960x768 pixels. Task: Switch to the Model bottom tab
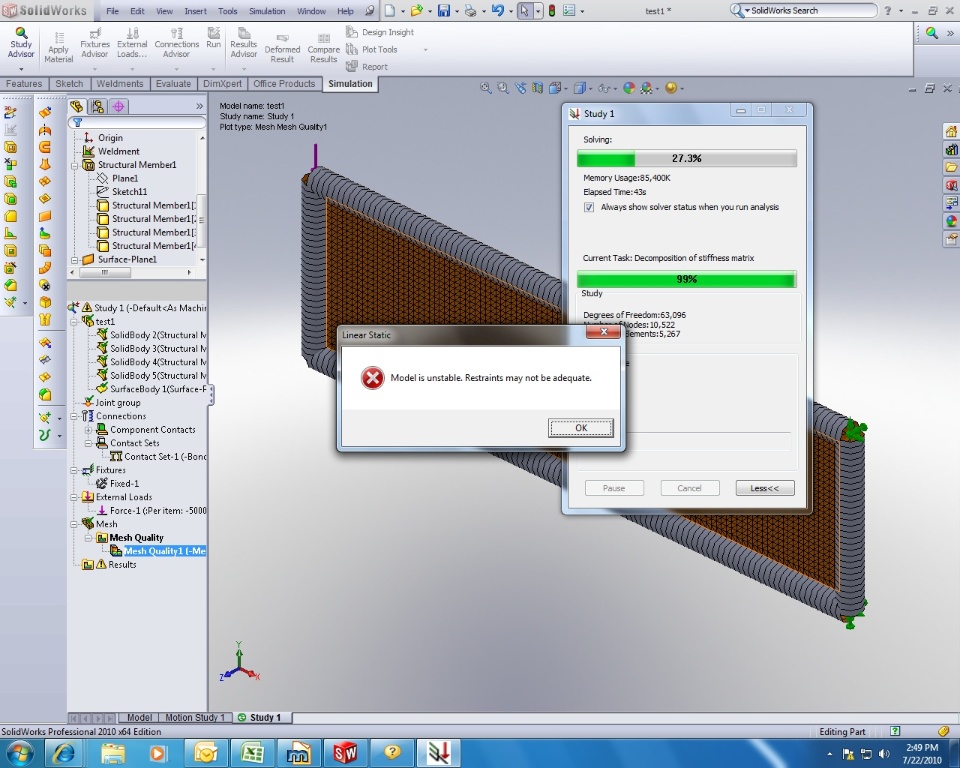pos(139,717)
